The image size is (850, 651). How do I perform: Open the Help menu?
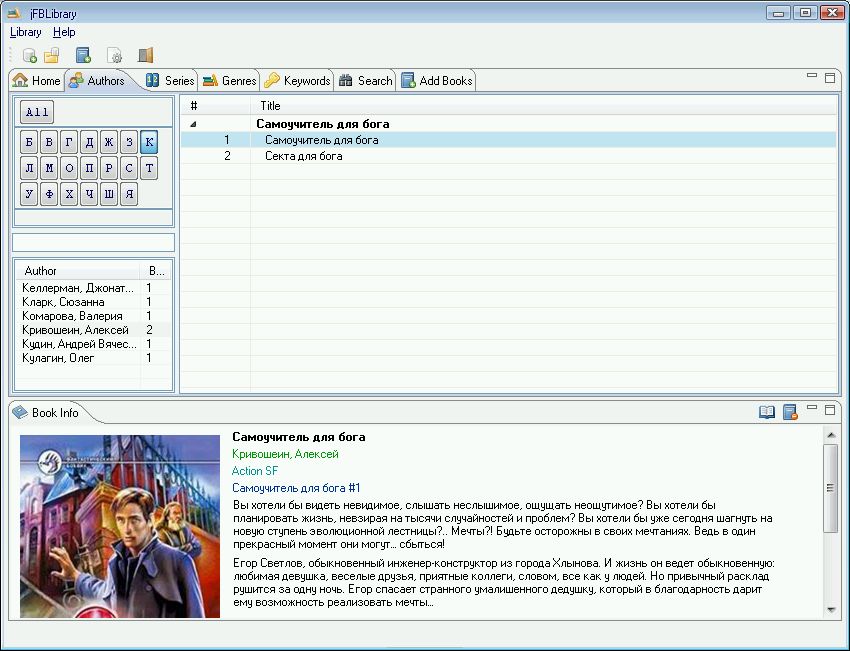pos(64,33)
